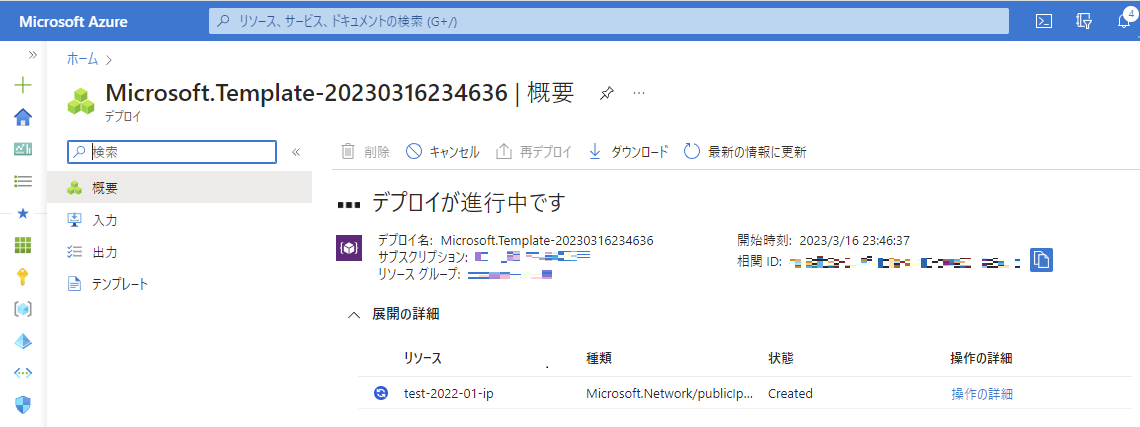Open All services list icon
The width and height of the screenshot is (1140, 427).
click(23, 181)
